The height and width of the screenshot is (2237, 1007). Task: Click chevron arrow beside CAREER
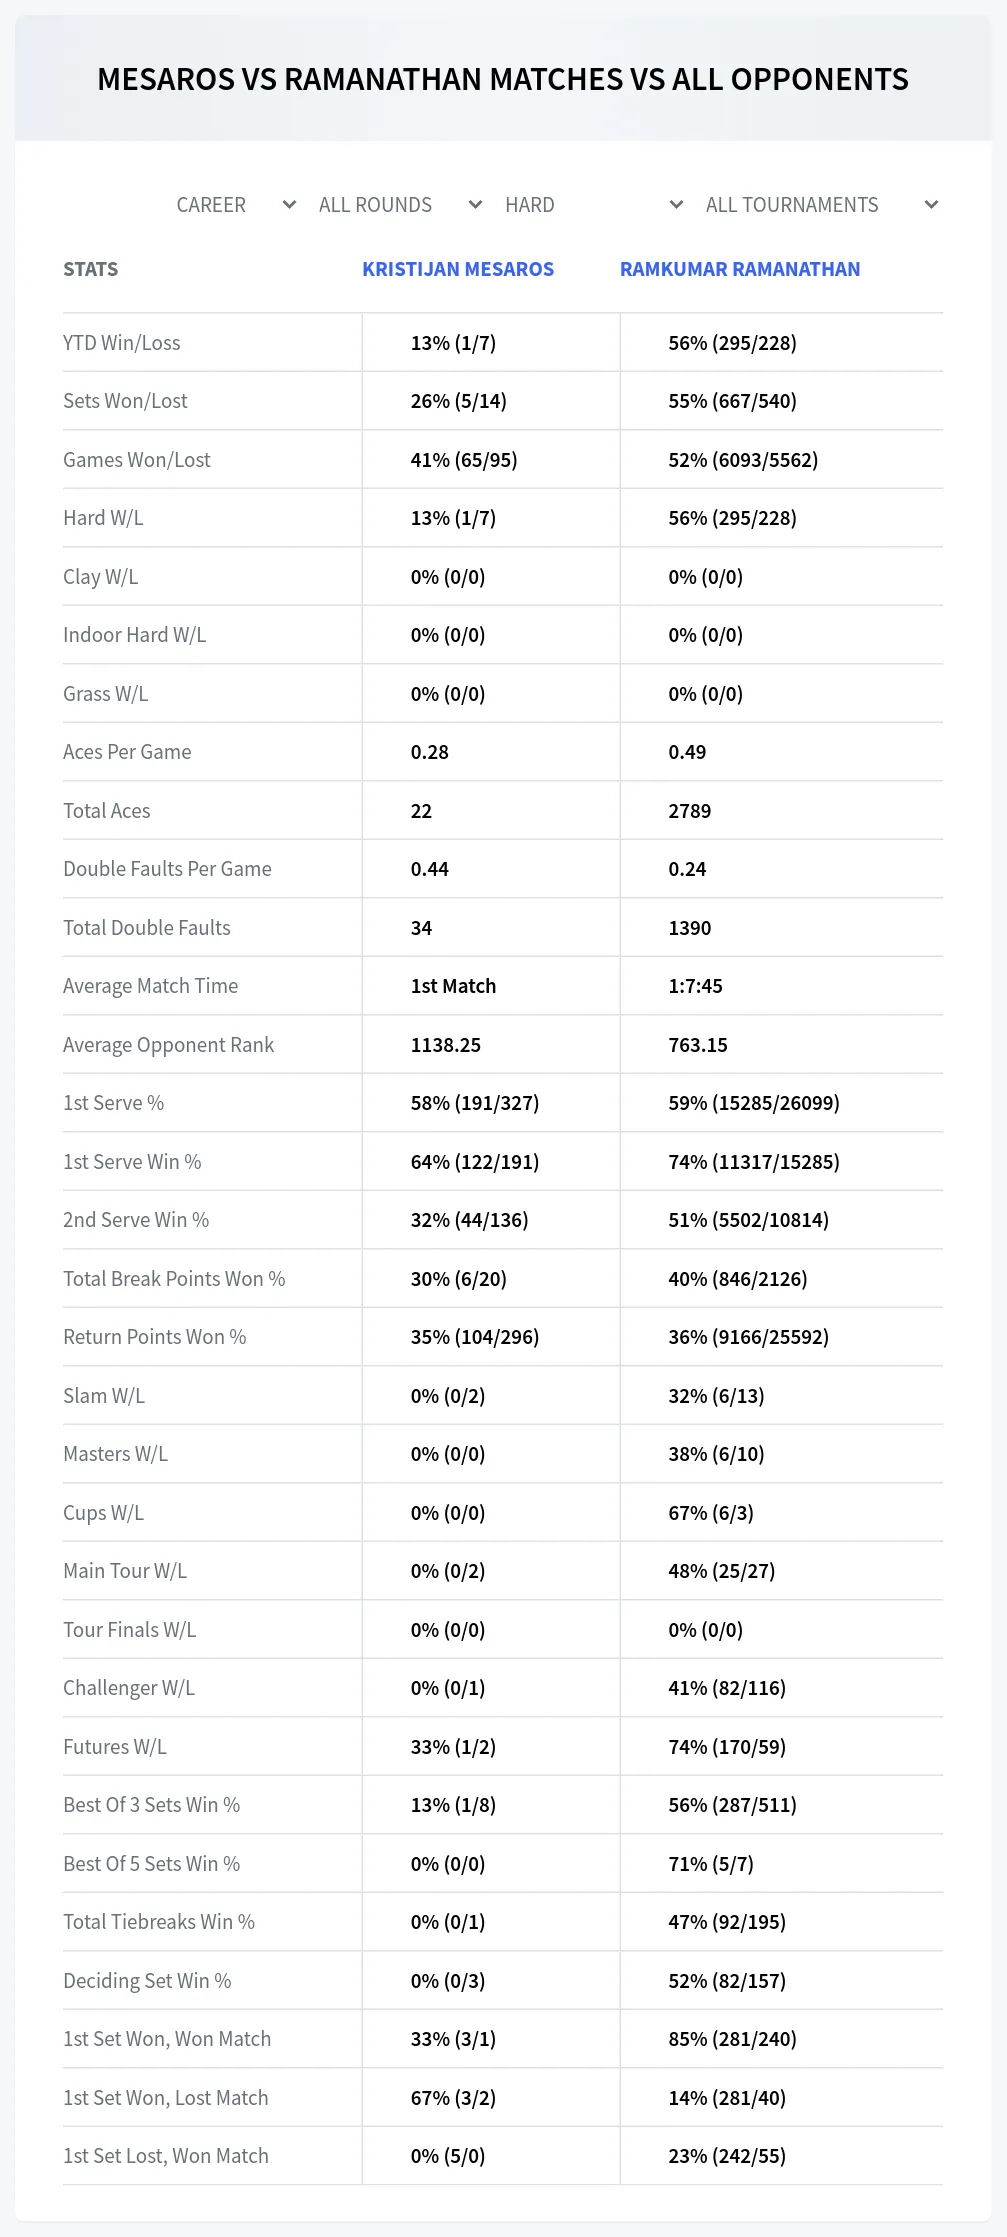click(289, 205)
